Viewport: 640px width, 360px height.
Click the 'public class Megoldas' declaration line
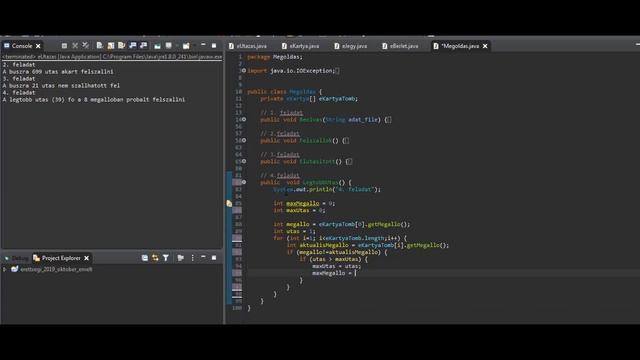click(x=284, y=91)
